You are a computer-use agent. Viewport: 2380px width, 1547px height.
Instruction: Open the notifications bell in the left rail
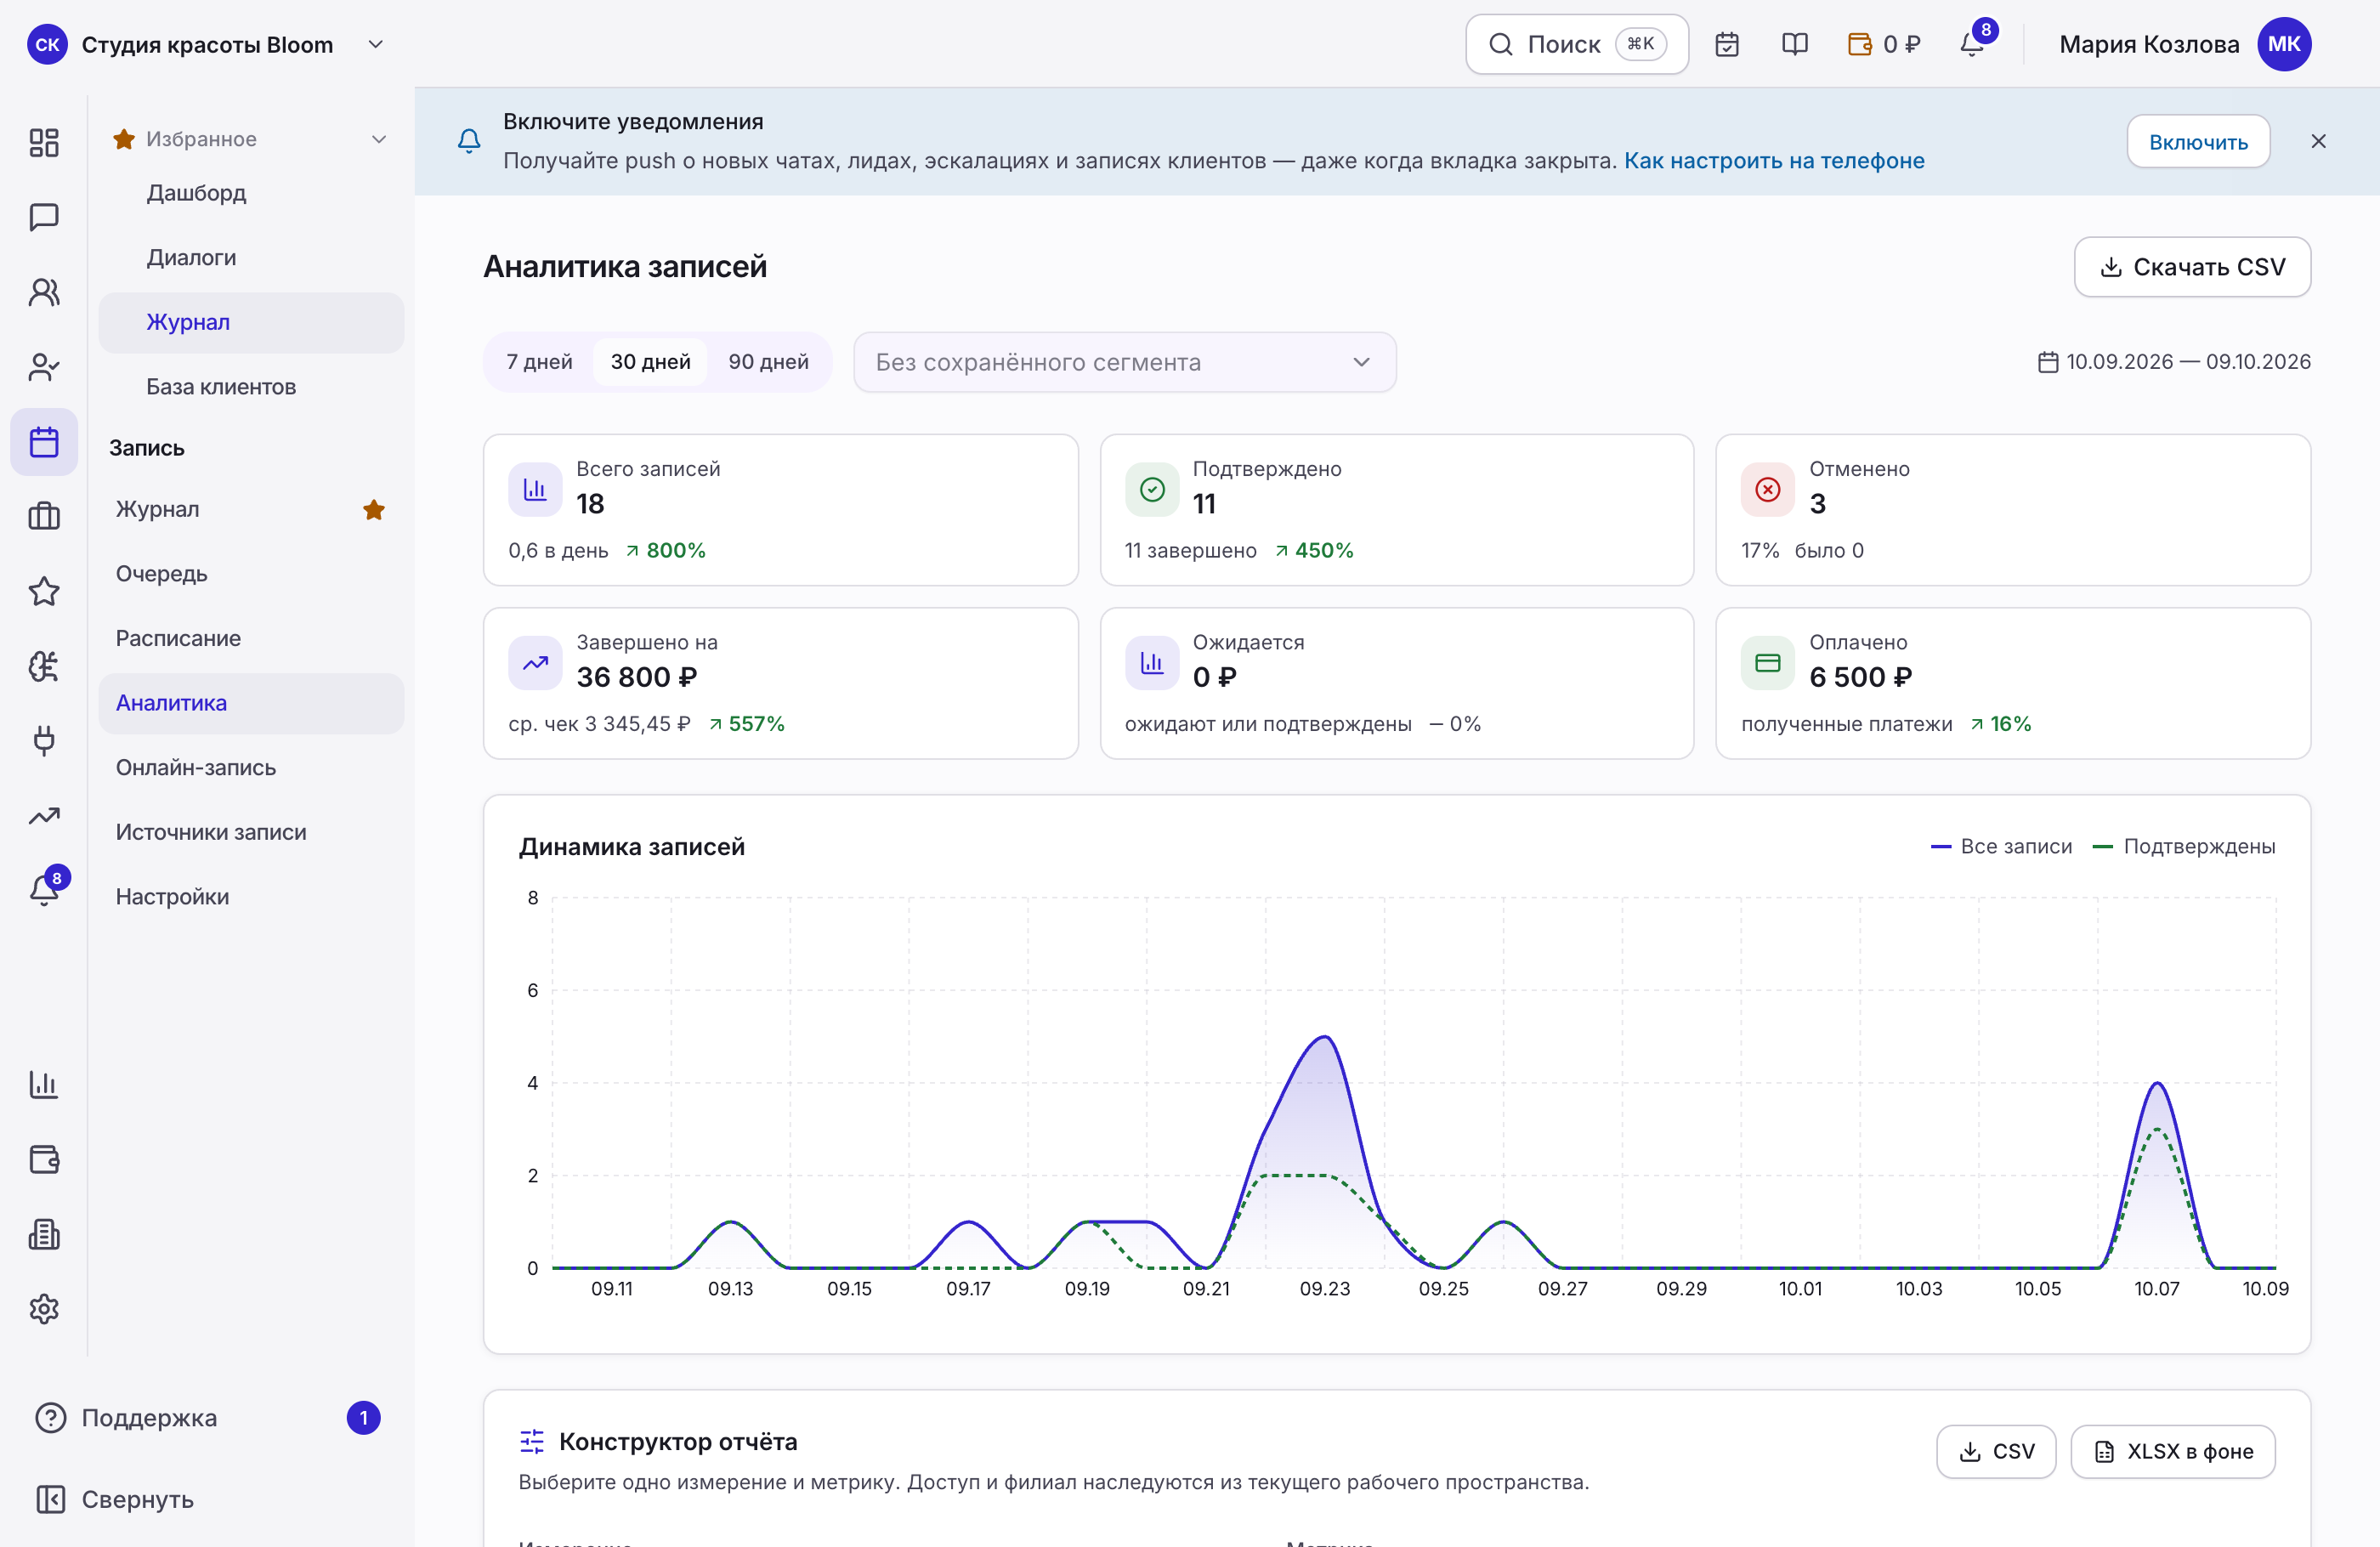pos(44,890)
